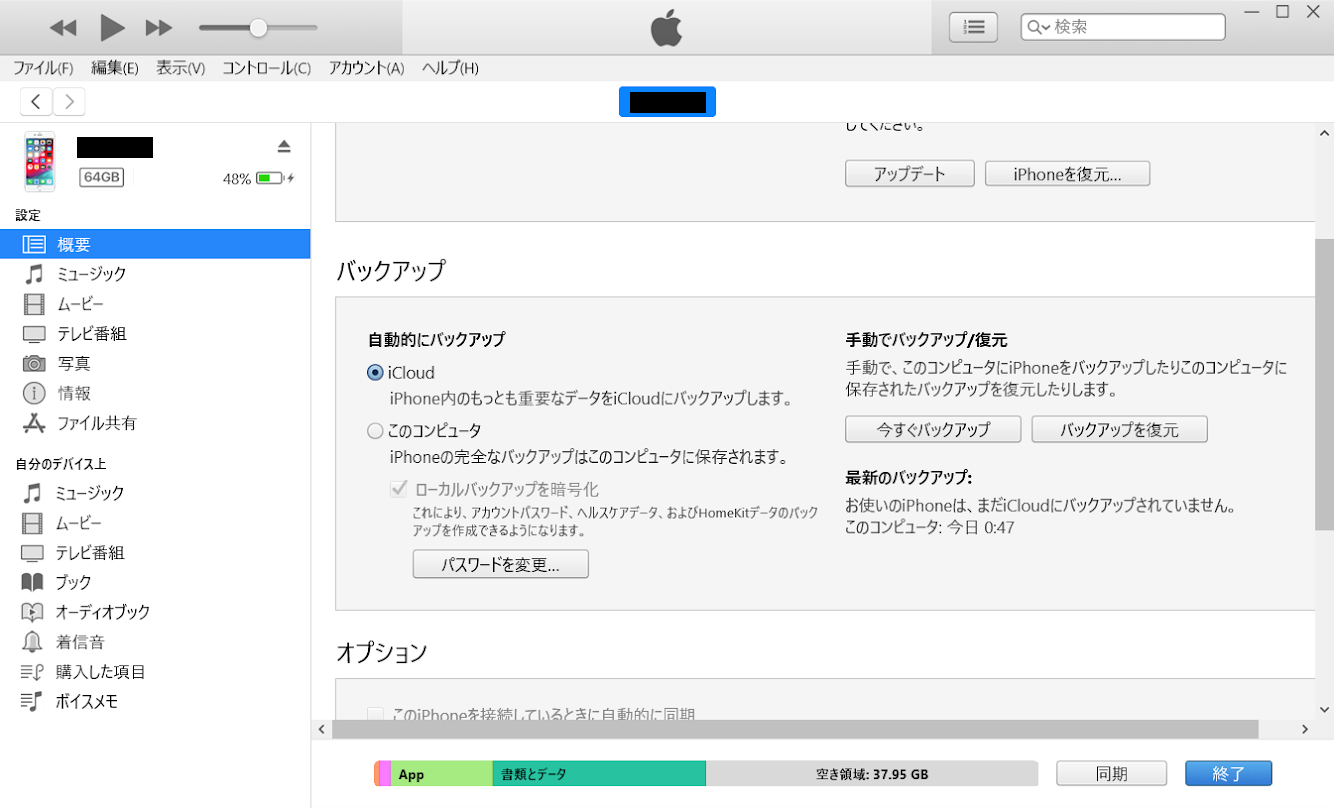This screenshot has width=1334, height=808.
Task: Click the fast forward next track button
Action: [159, 28]
